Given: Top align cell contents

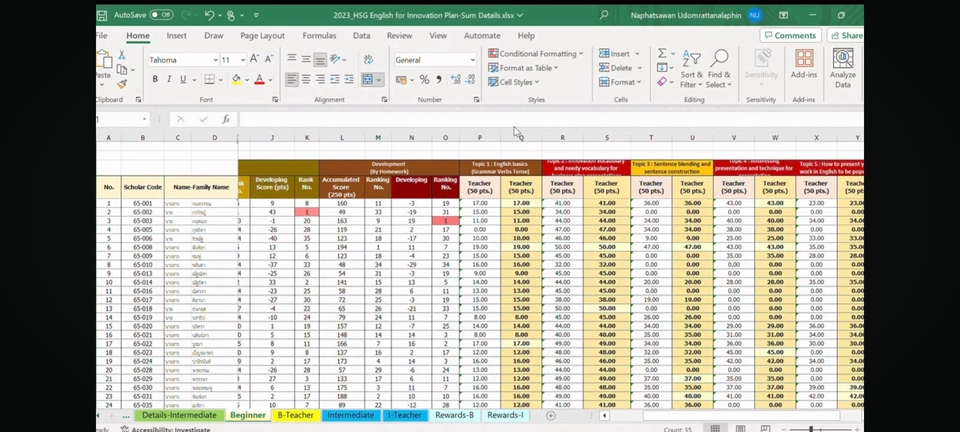Looking at the screenshot, I should click(x=292, y=59).
